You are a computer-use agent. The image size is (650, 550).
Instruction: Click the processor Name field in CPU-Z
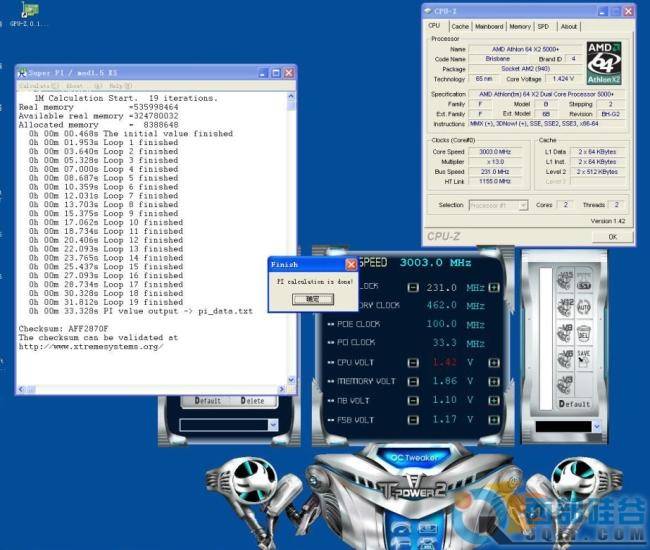[525, 49]
